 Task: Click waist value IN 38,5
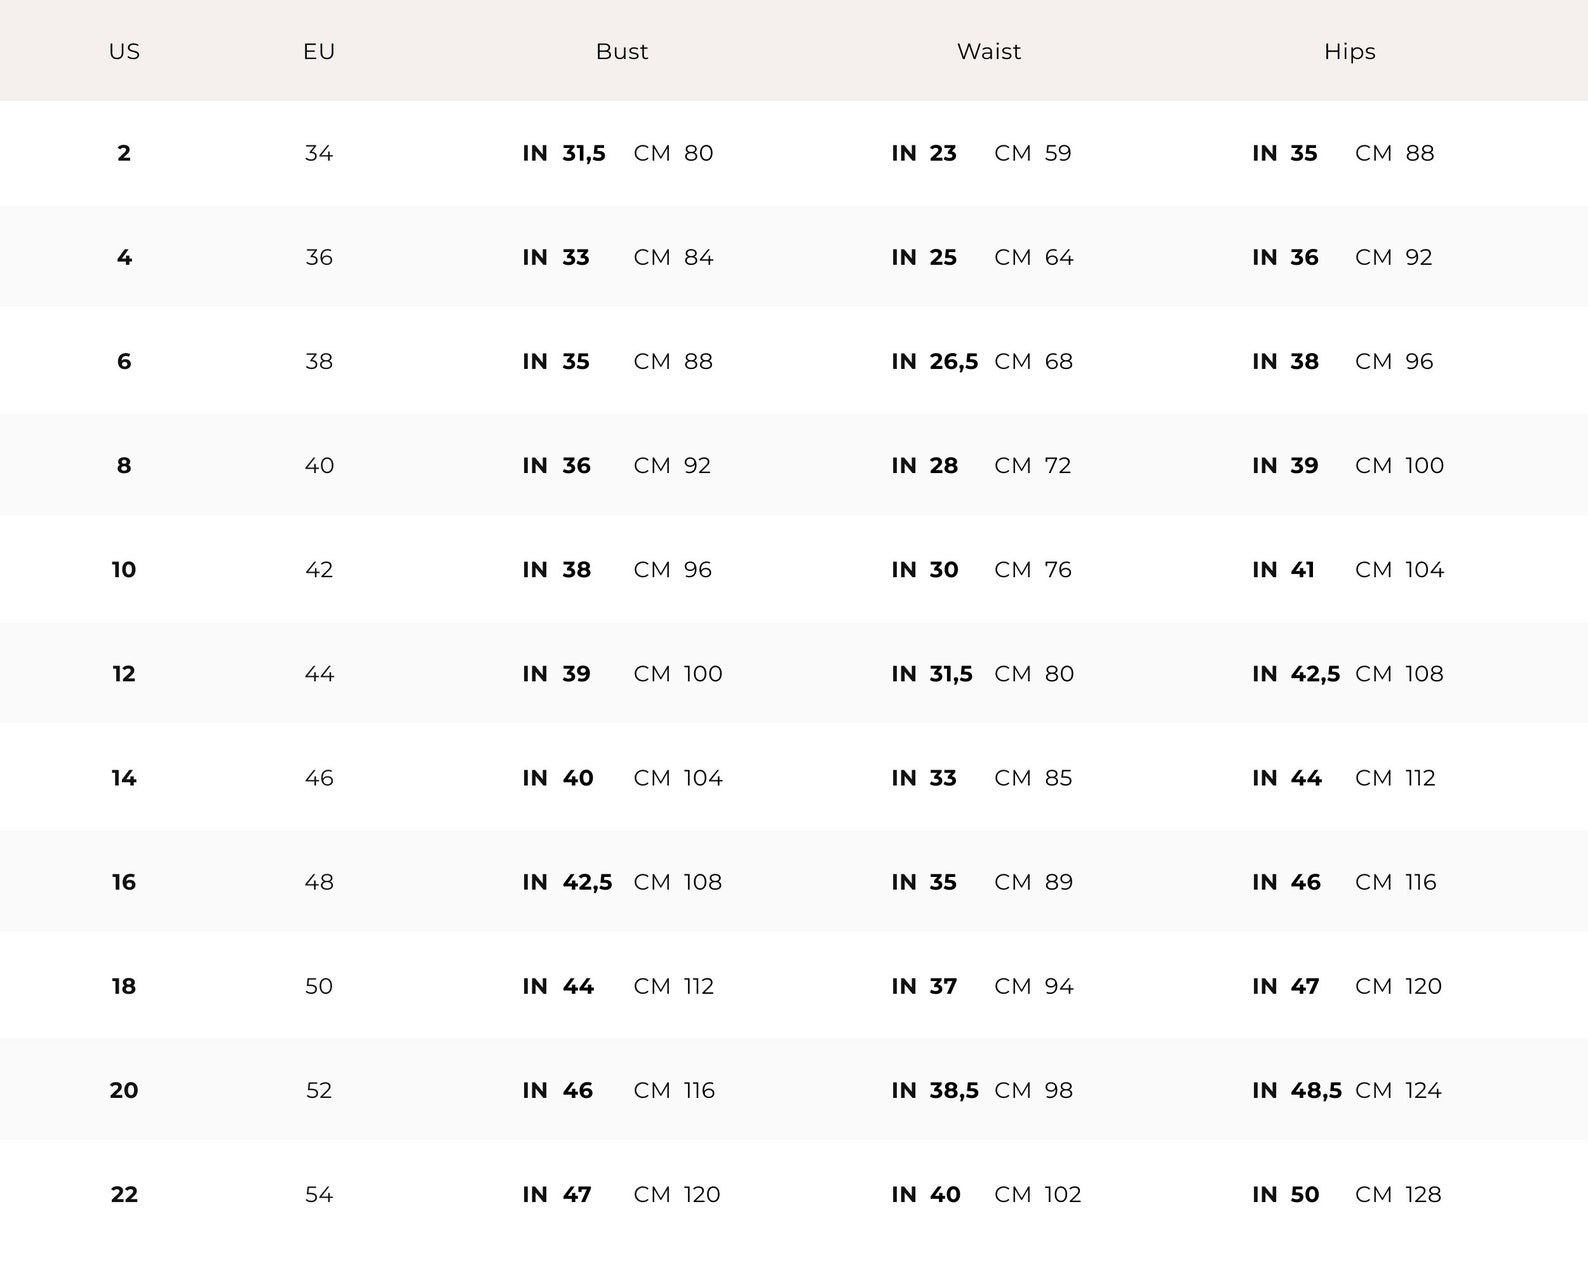click(935, 1089)
